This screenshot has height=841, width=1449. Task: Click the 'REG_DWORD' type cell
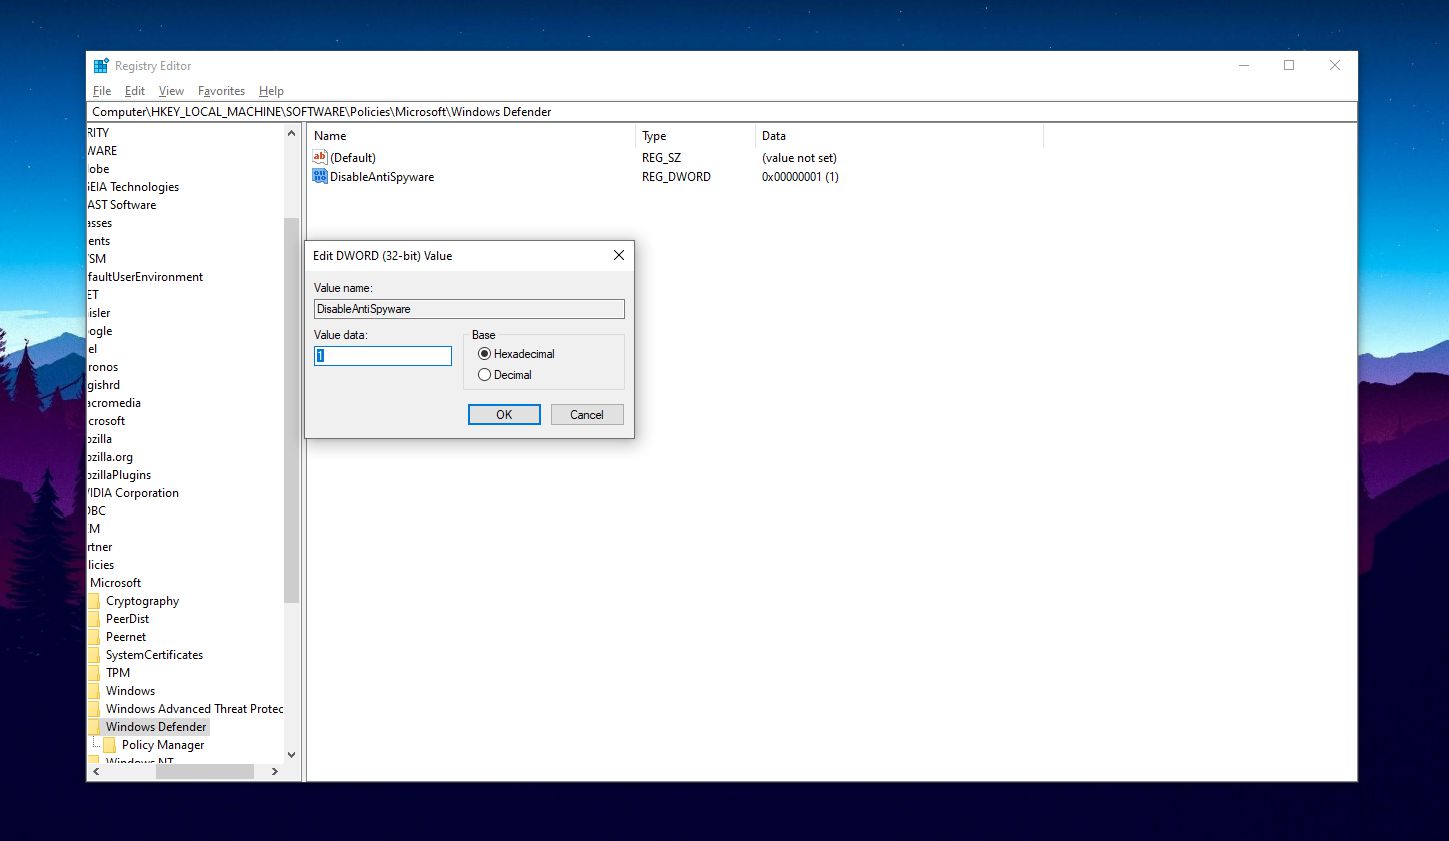pos(676,177)
